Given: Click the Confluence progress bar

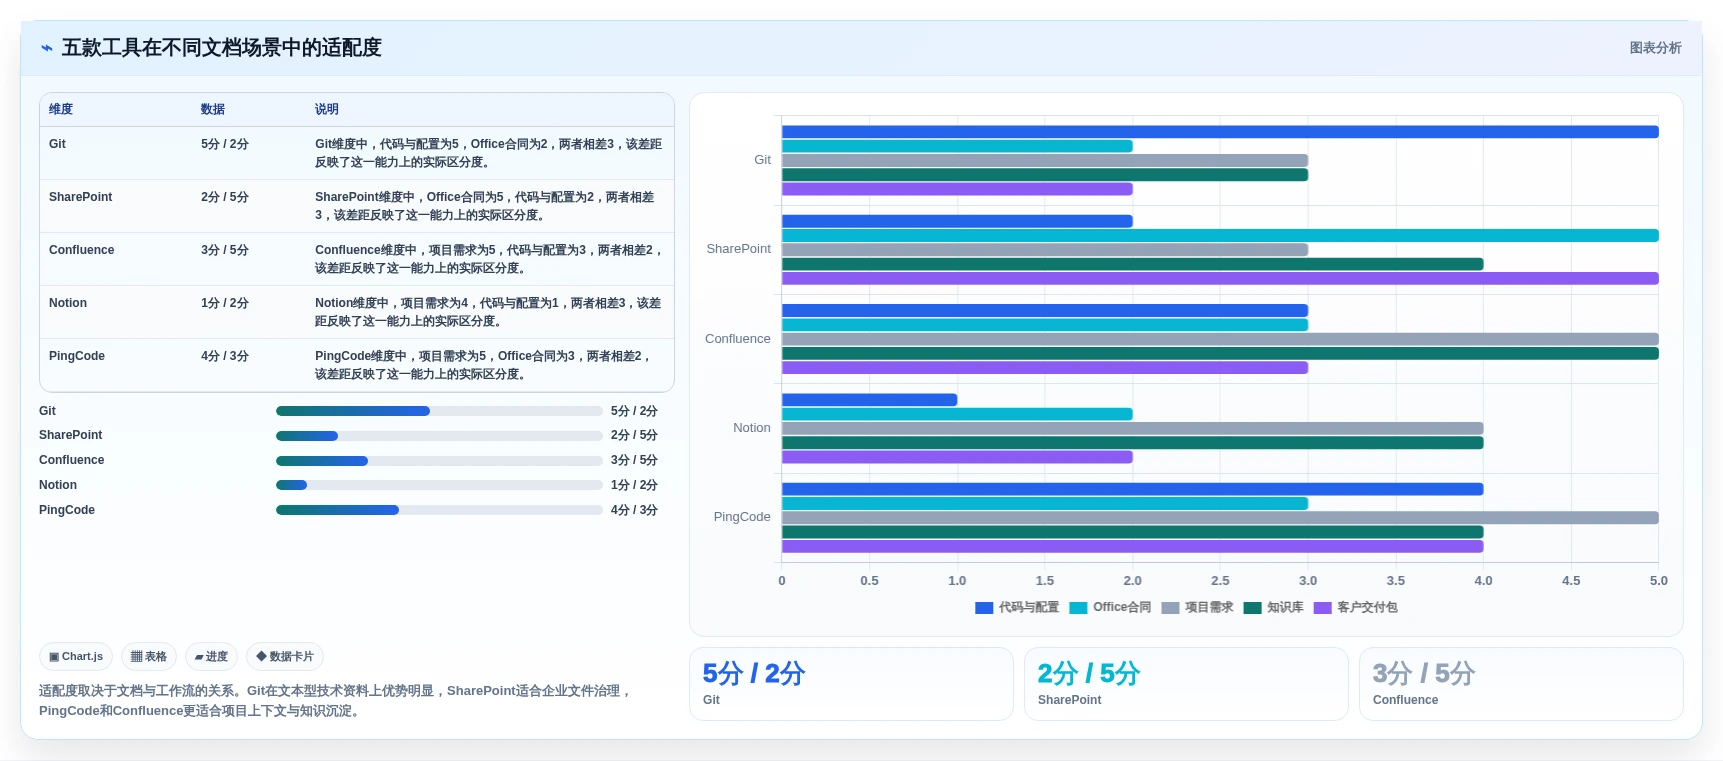Looking at the screenshot, I should click(439, 461).
